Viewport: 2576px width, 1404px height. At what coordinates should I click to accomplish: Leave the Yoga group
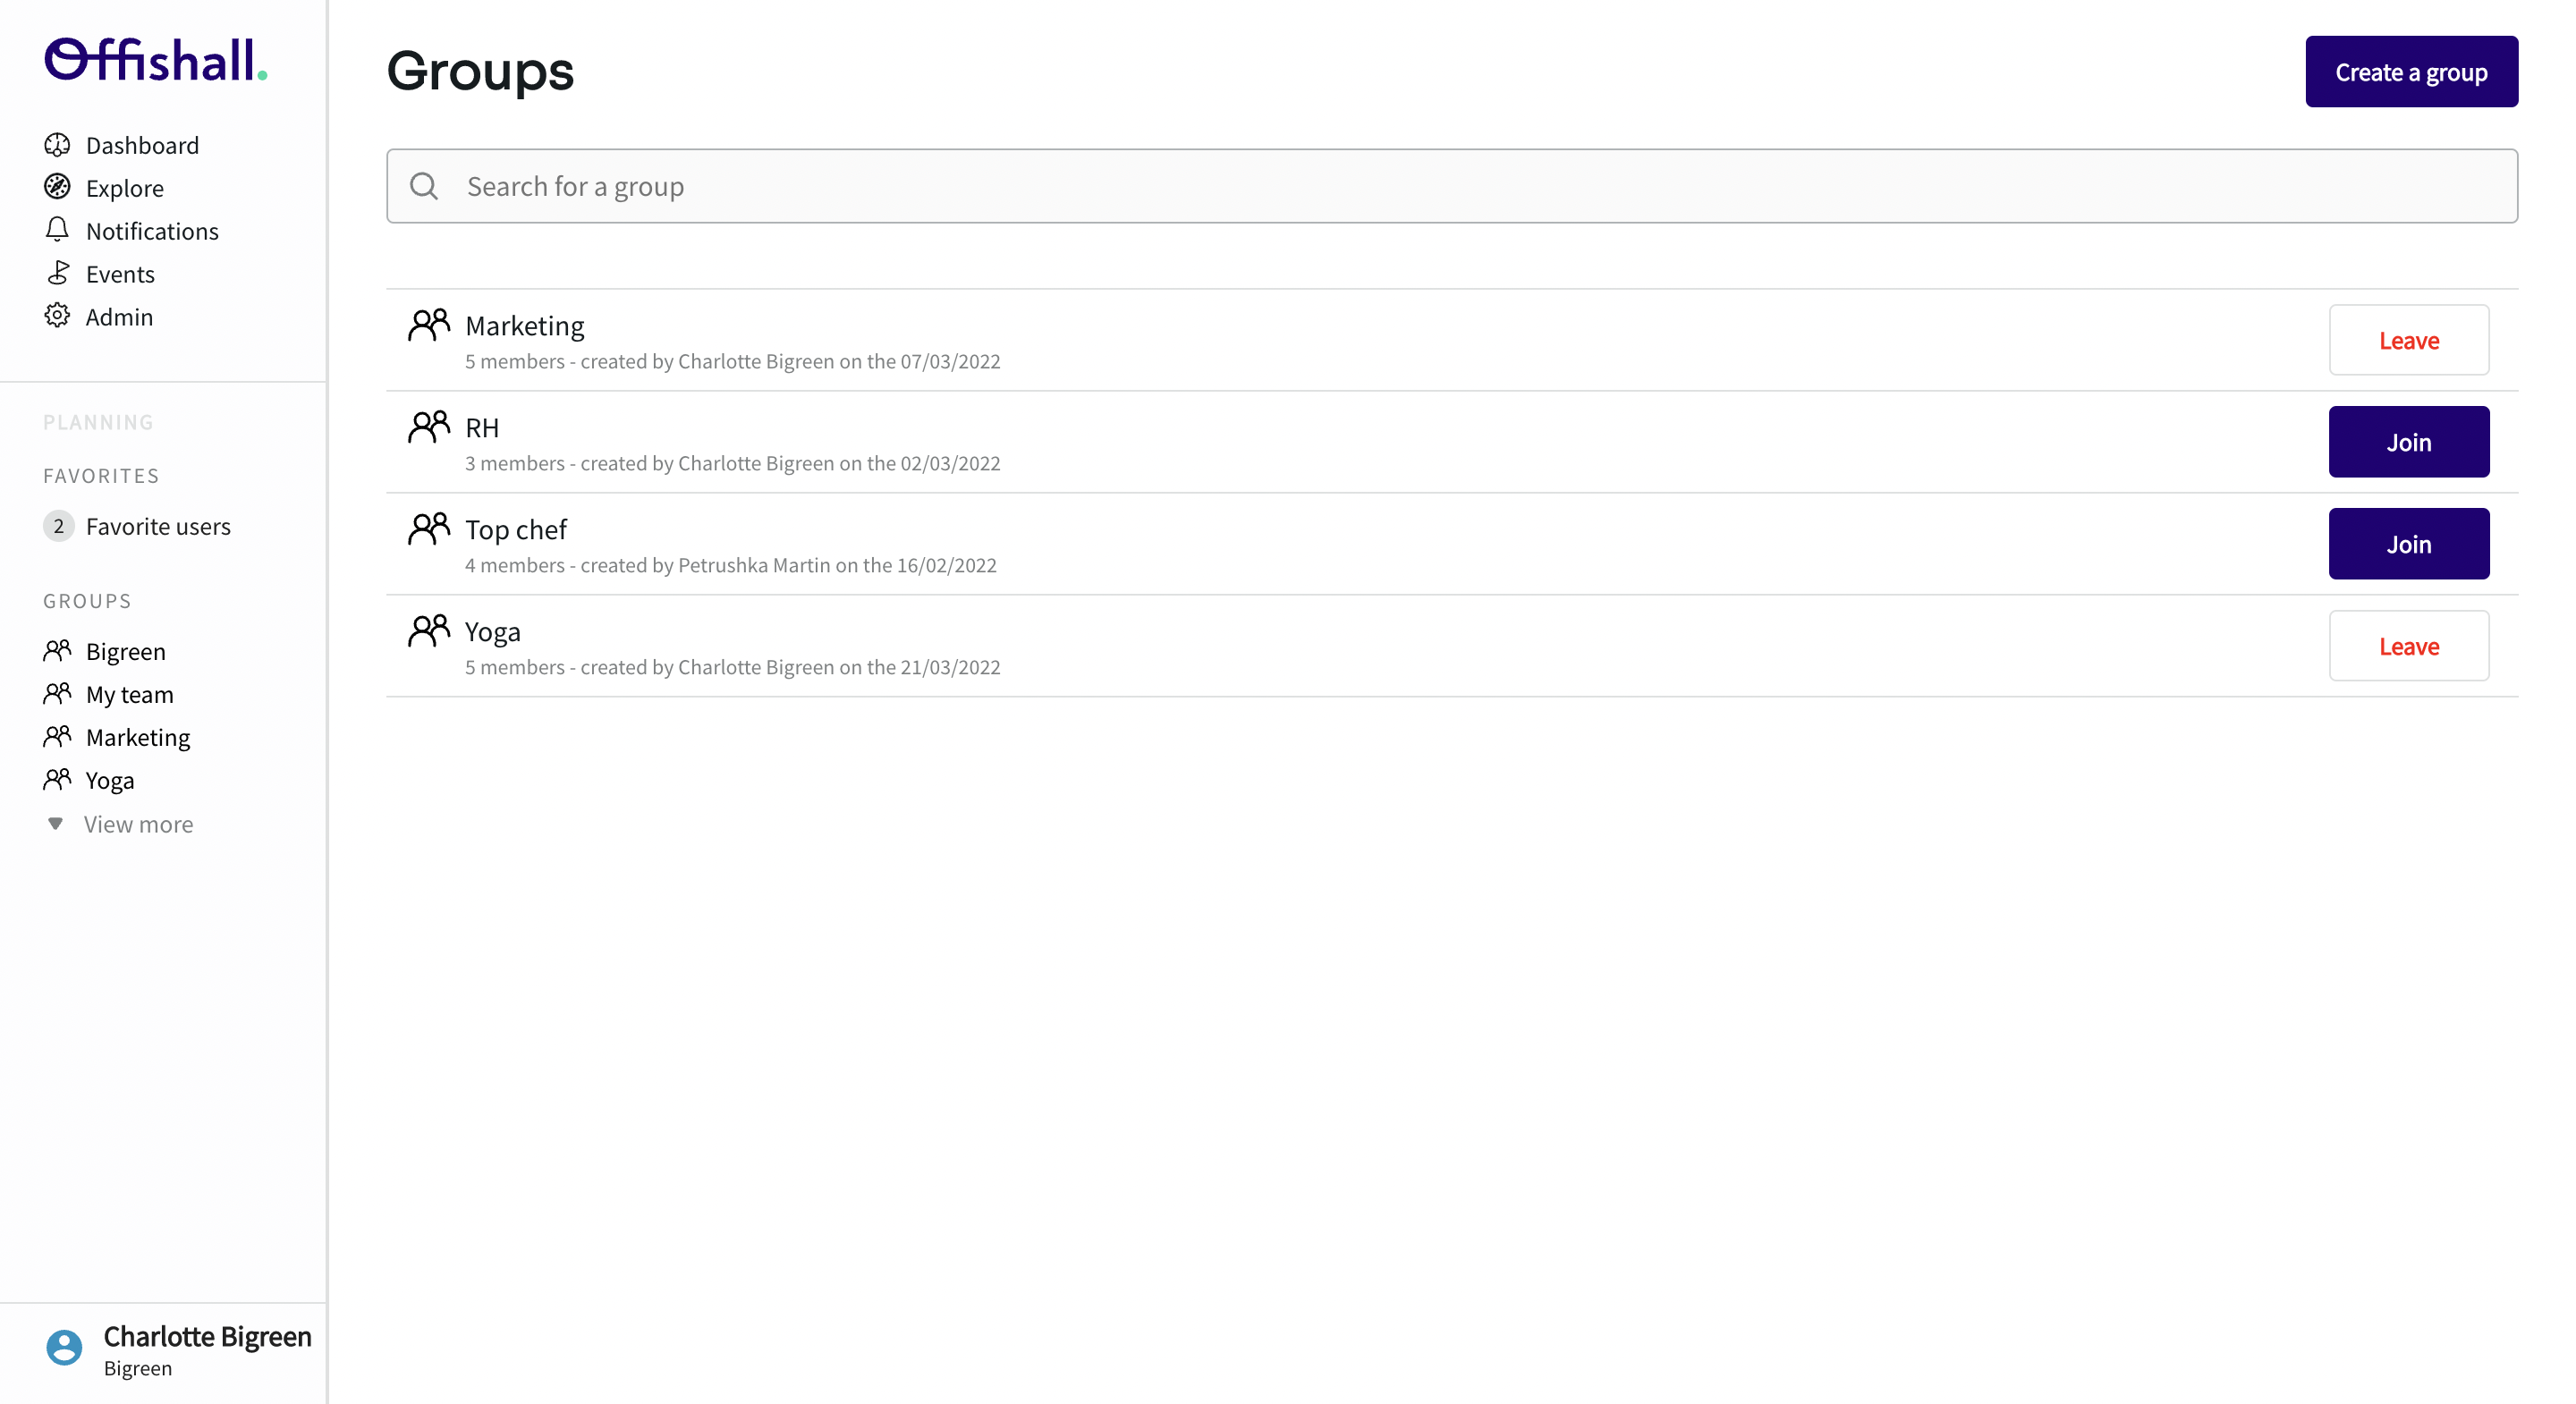point(2408,646)
